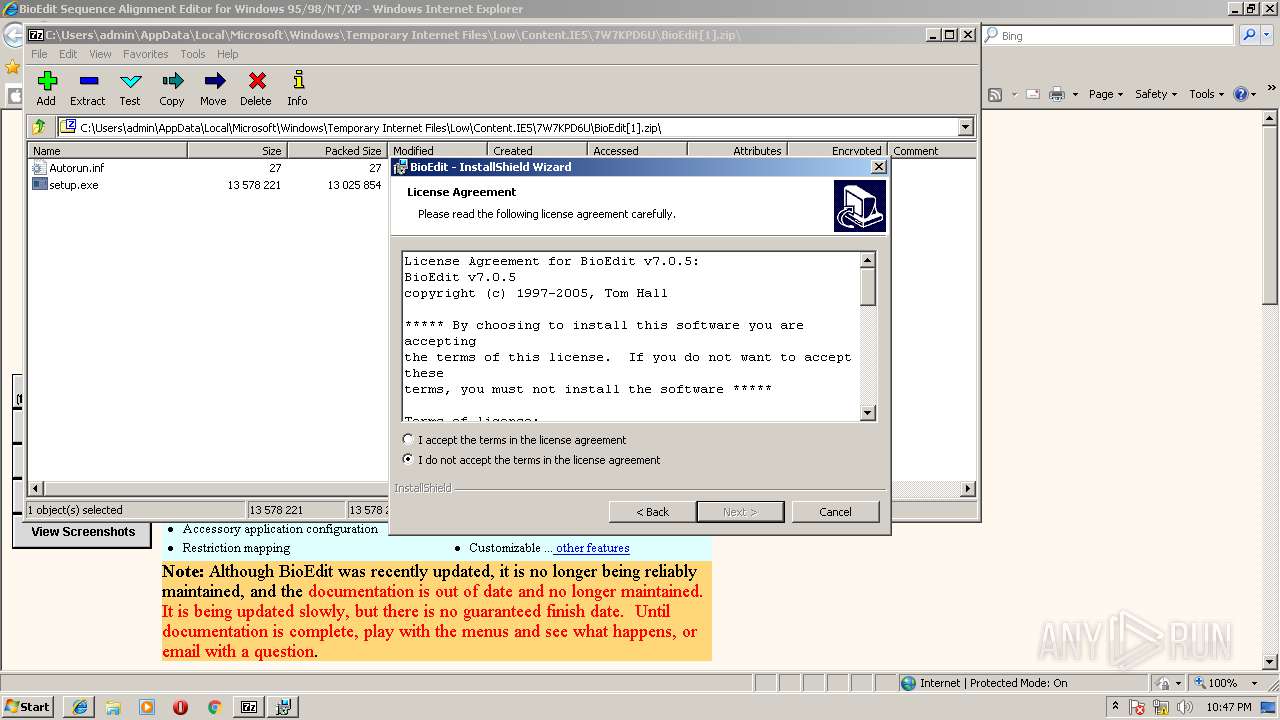This screenshot has height=720, width=1280.
Task: Expand the IE Tools command bar dropdown
Action: click(x=1207, y=94)
